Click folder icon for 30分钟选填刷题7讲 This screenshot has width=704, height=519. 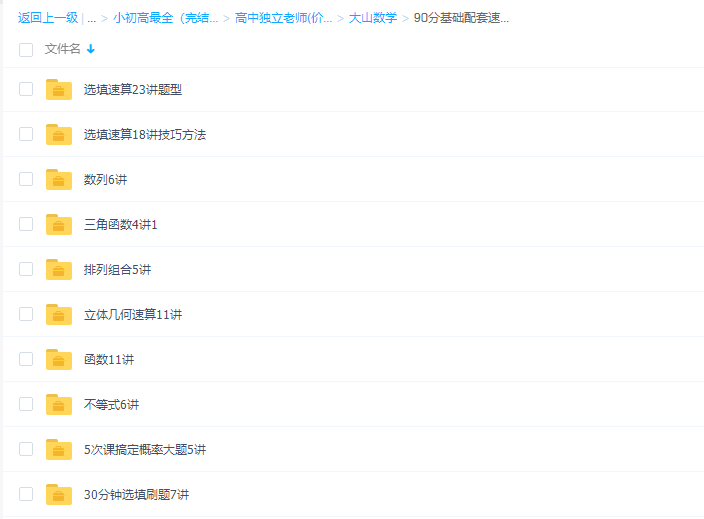click(x=59, y=495)
